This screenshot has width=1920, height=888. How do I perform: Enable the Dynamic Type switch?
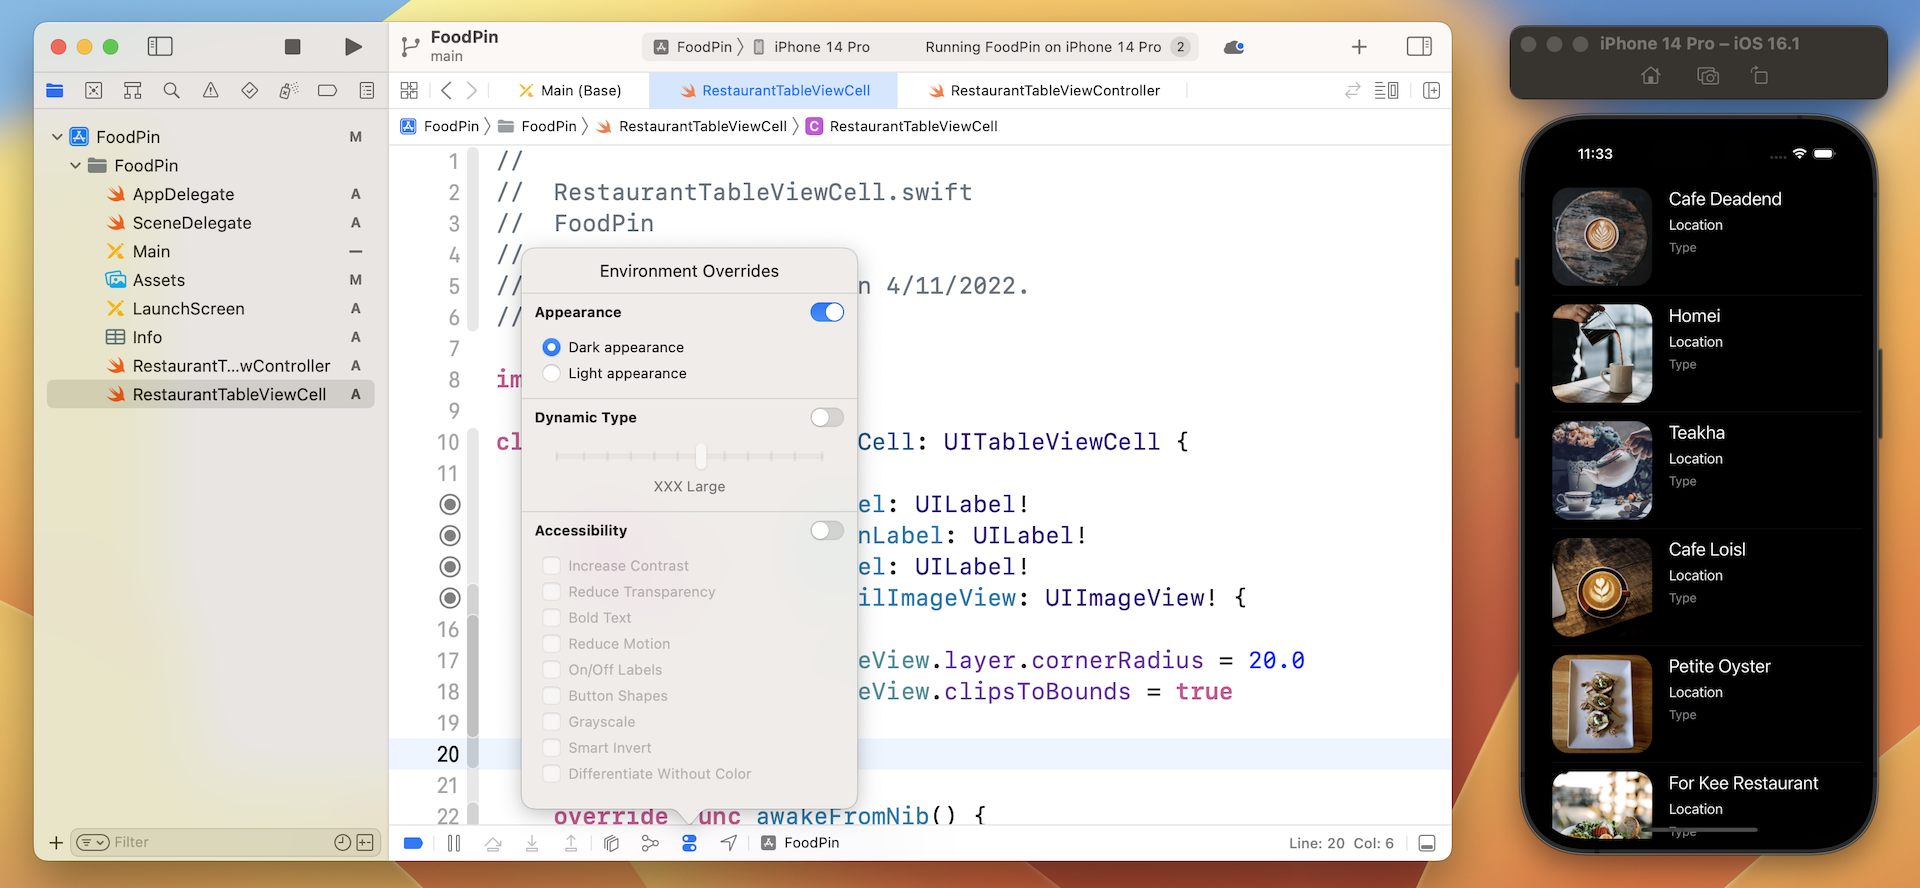(x=827, y=417)
